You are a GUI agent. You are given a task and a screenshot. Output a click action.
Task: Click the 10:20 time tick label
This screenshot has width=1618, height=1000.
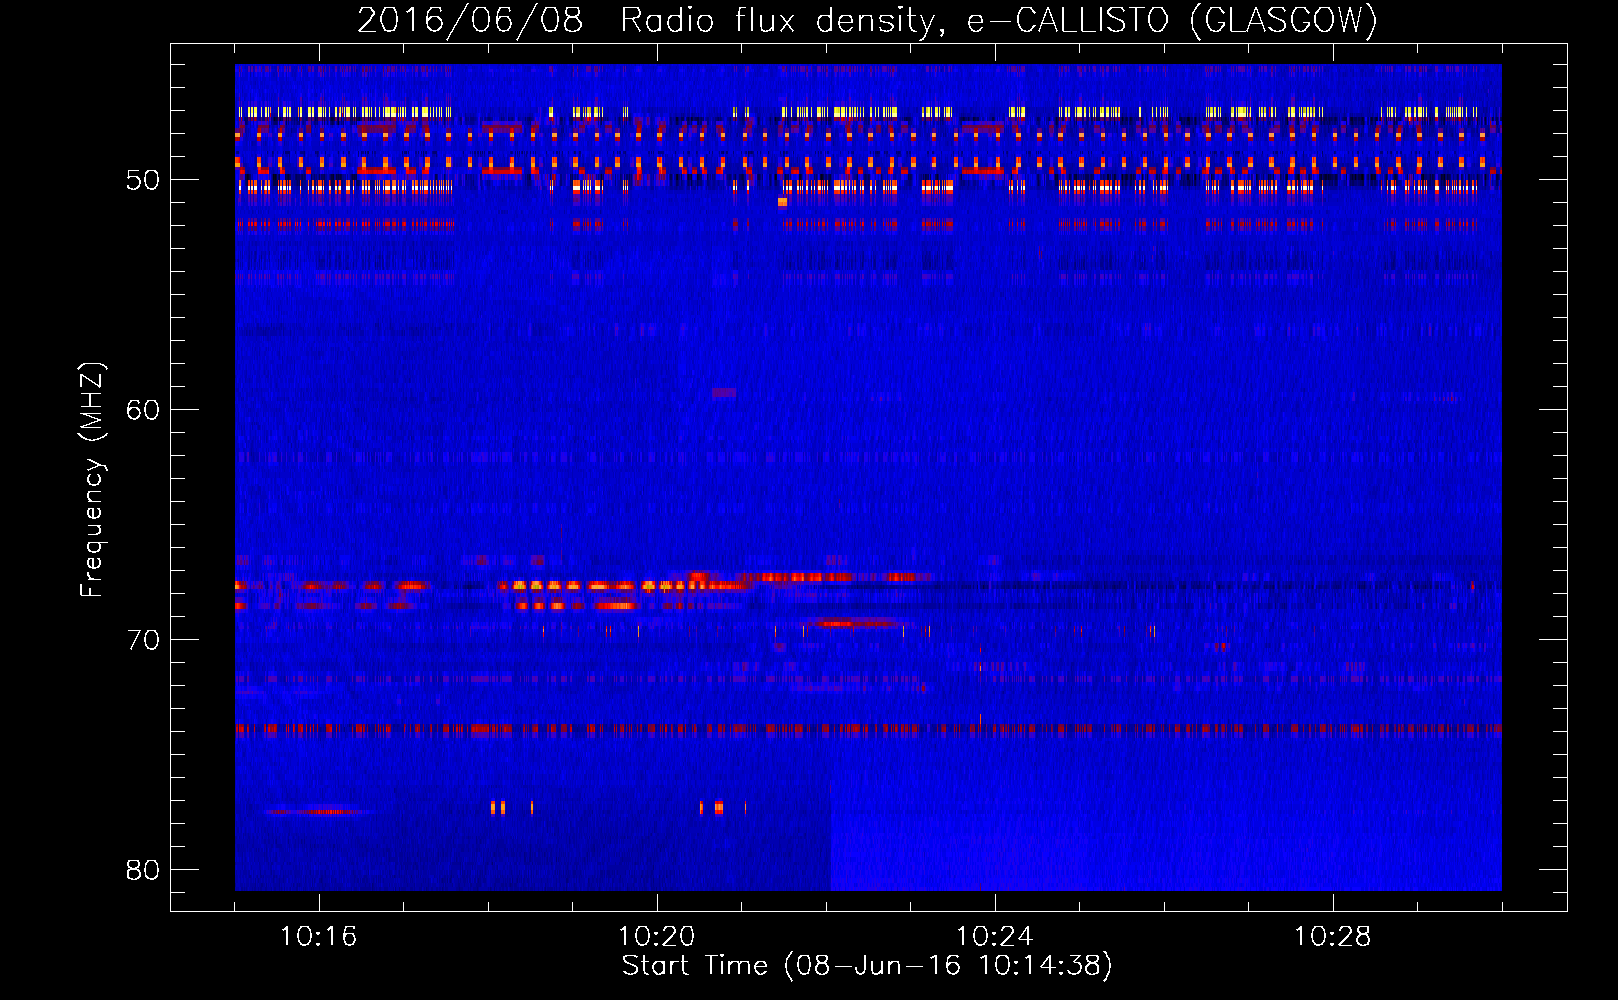(x=656, y=937)
